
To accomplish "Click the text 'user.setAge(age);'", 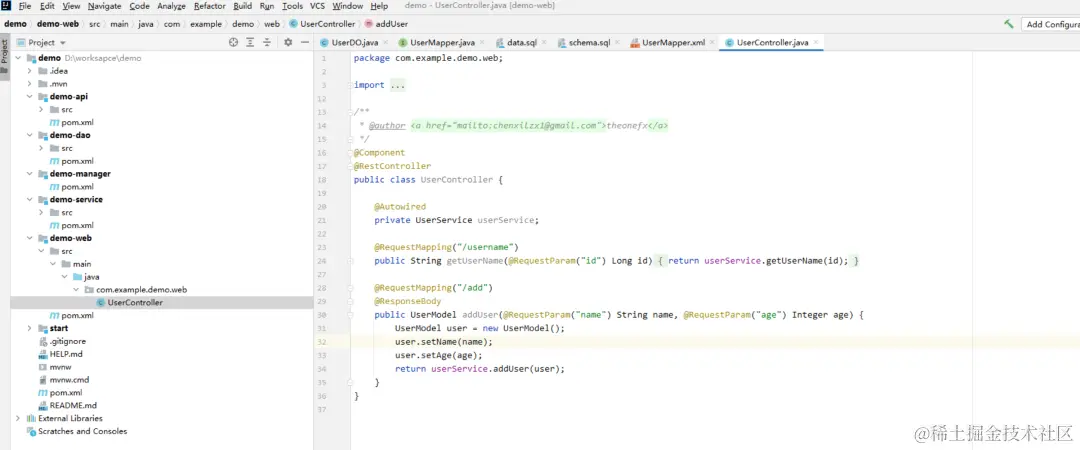I will tap(439, 356).
